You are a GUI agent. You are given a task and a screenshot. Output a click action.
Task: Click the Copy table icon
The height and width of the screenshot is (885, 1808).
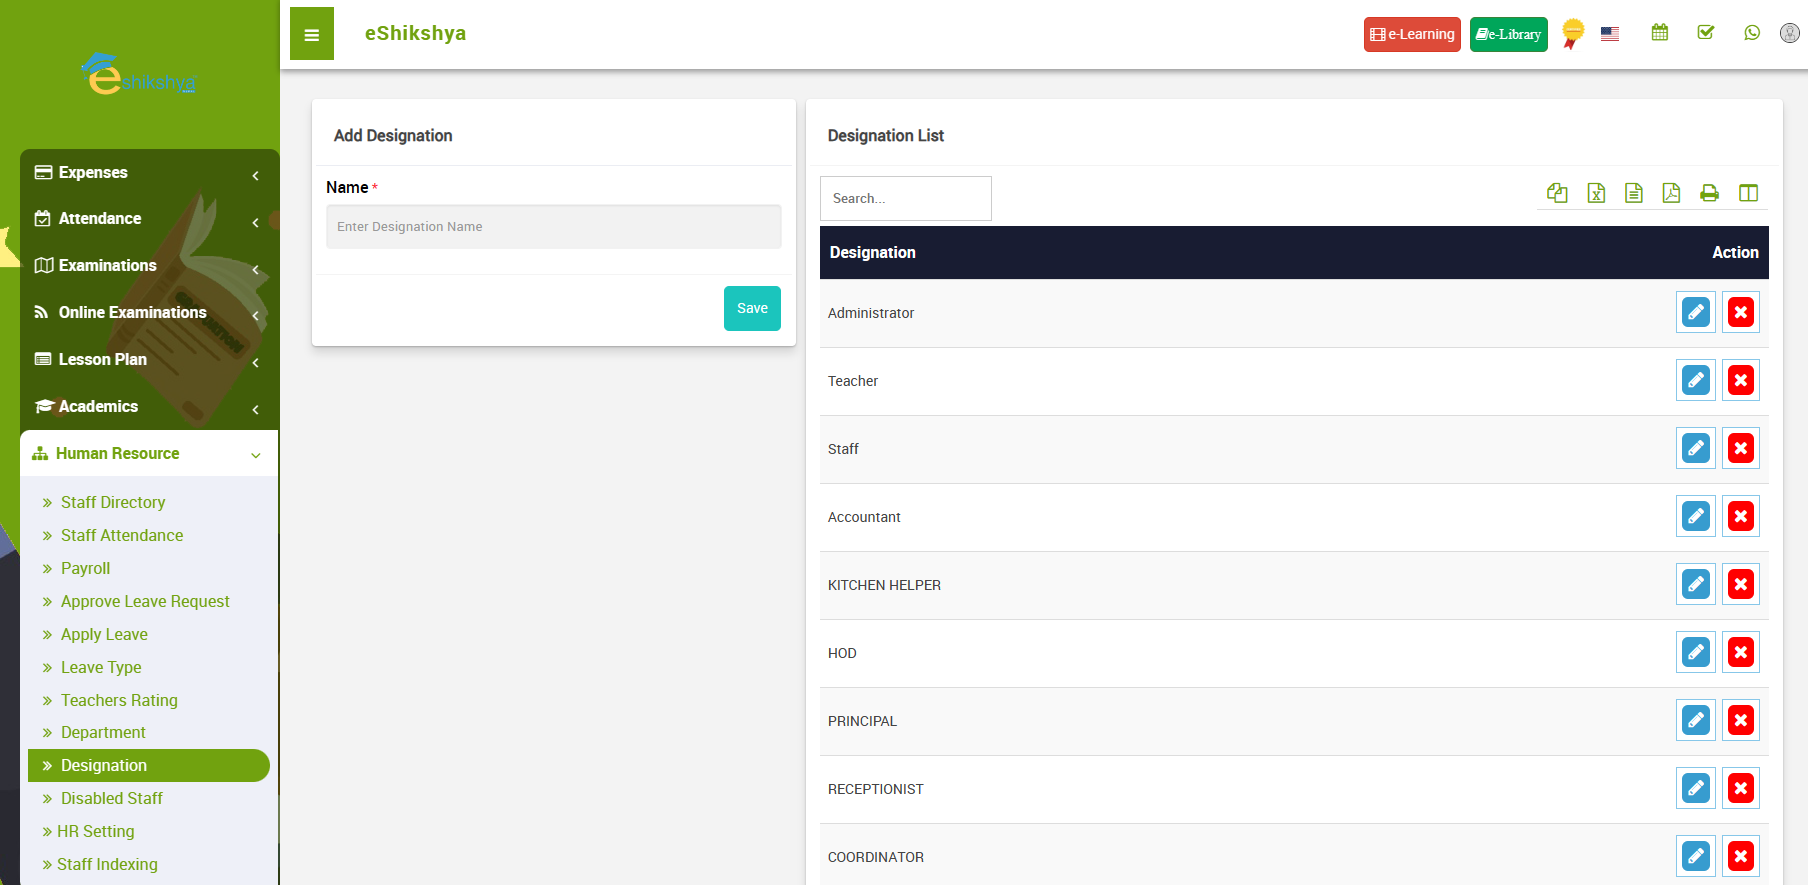pos(1557,193)
